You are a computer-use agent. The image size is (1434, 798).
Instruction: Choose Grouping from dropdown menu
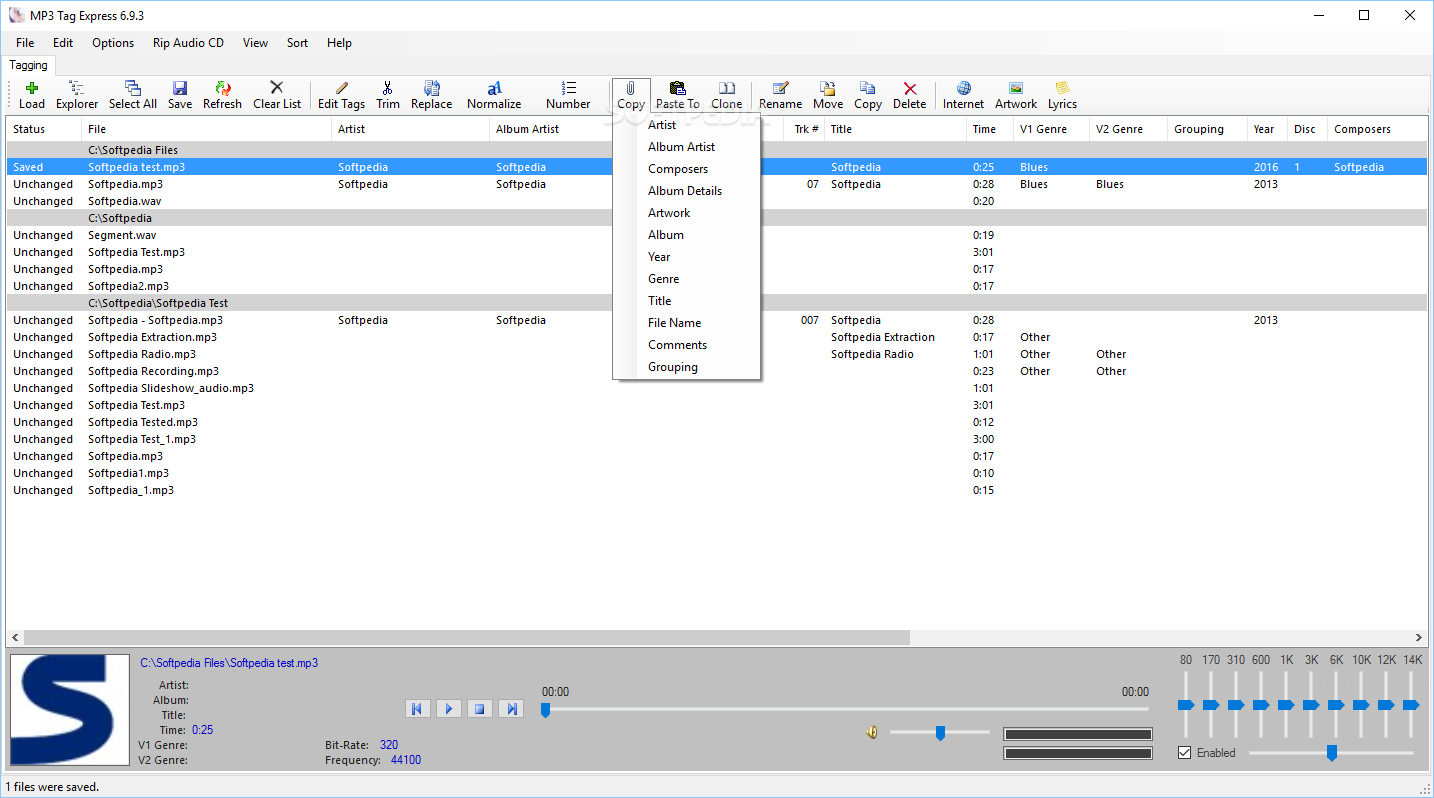pyautogui.click(x=687, y=367)
